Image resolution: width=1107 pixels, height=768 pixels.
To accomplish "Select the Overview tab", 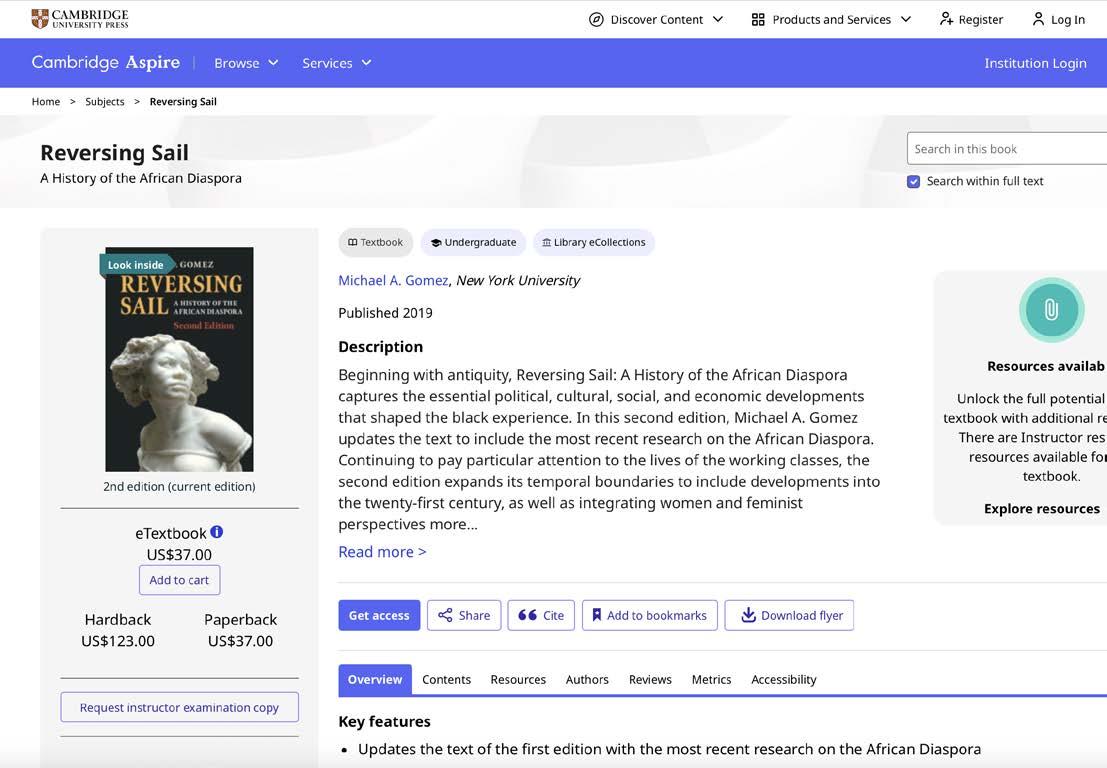I will point(375,680).
